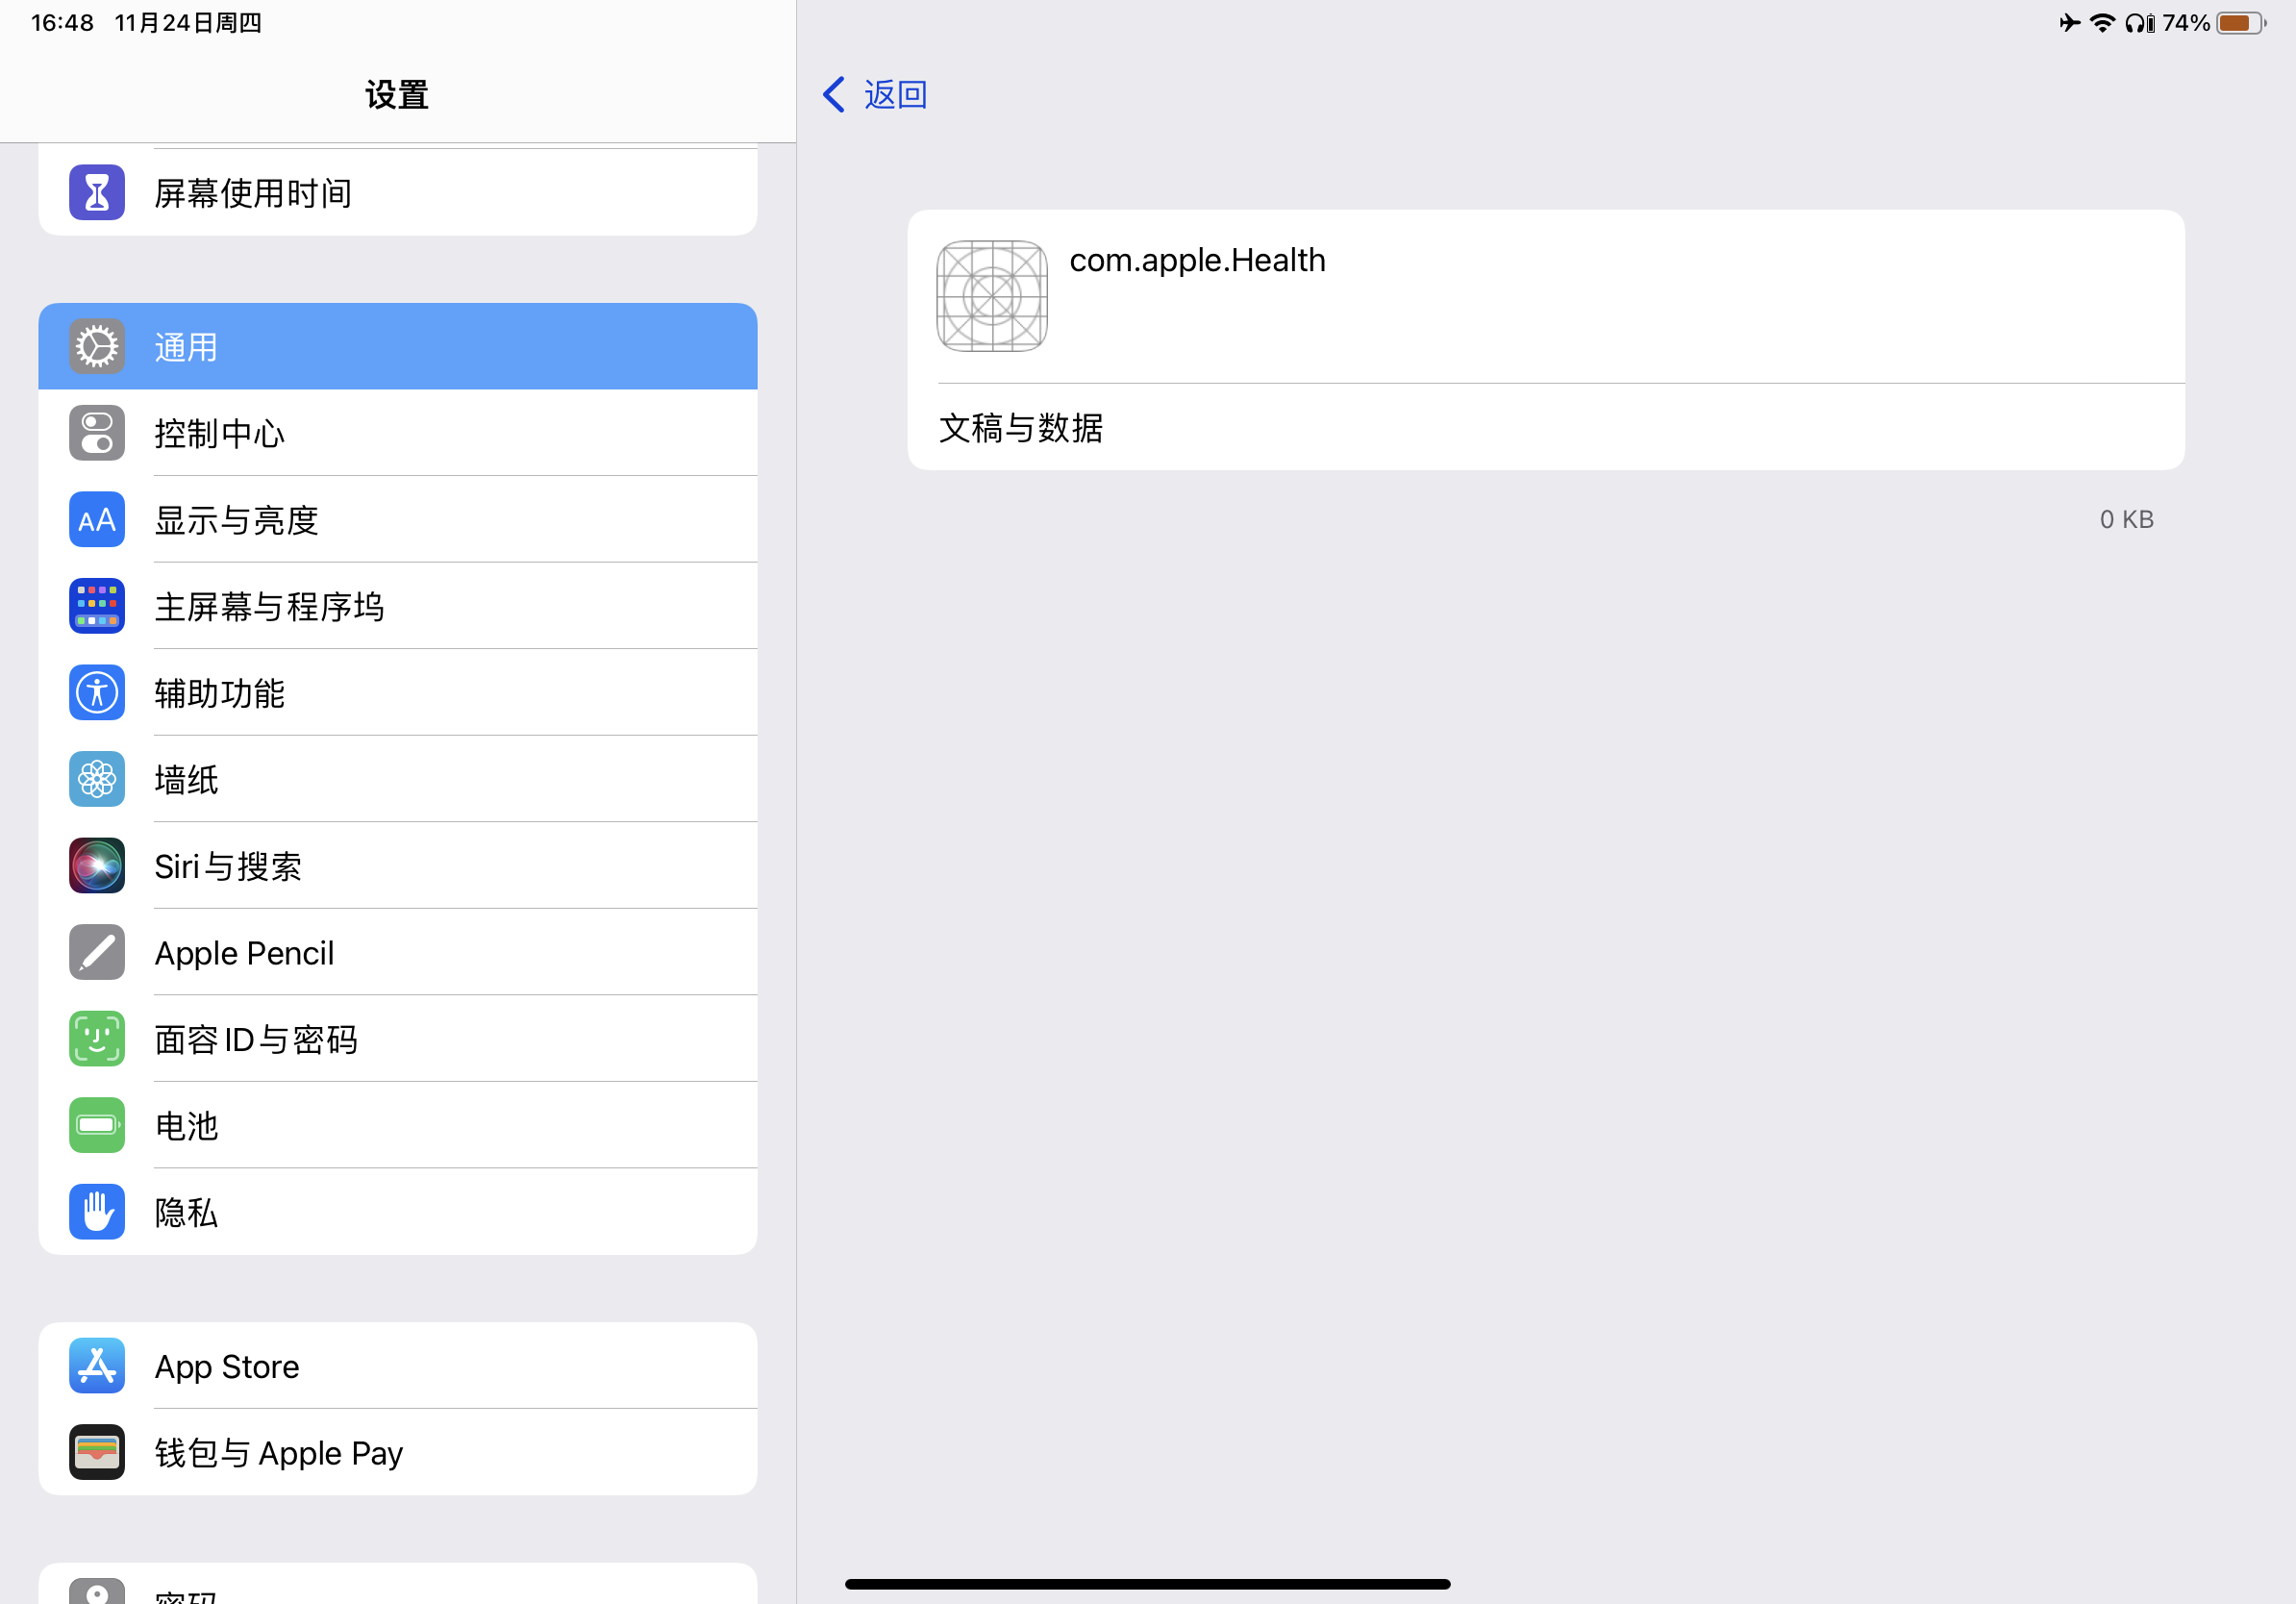Tap the 文稿与数据 row
Screen dimensions: 2296x1604
[x=1545, y=428]
